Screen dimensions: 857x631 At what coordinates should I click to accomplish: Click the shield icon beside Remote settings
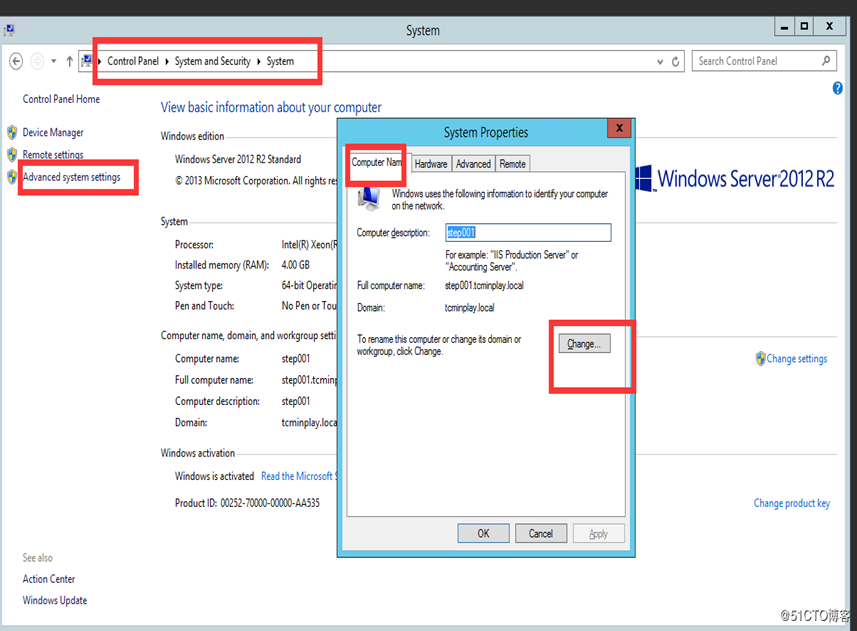point(12,155)
